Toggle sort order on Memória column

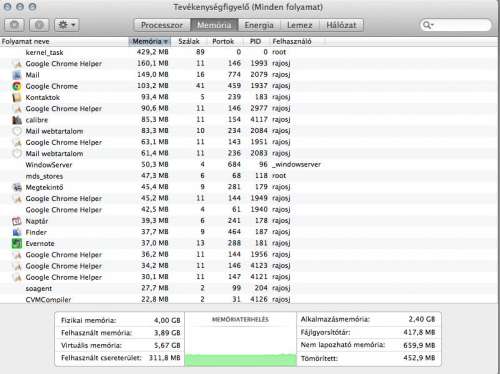(x=150, y=42)
